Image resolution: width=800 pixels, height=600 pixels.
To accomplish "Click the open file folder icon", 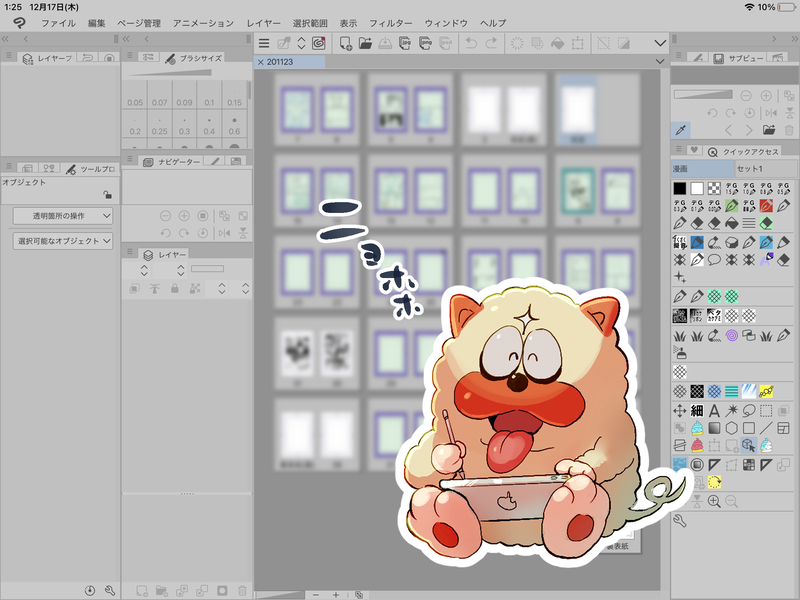I will pyautogui.click(x=366, y=43).
